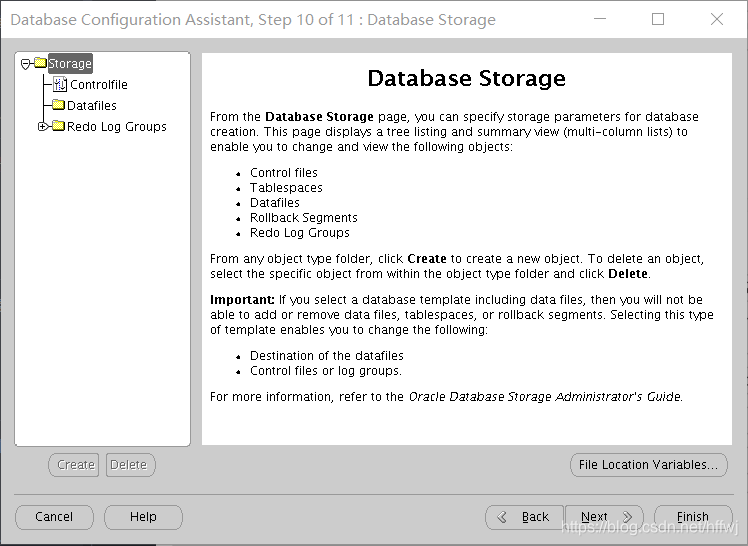Collapse the Storage tree node
The width and height of the screenshot is (748, 546).
click(26, 63)
